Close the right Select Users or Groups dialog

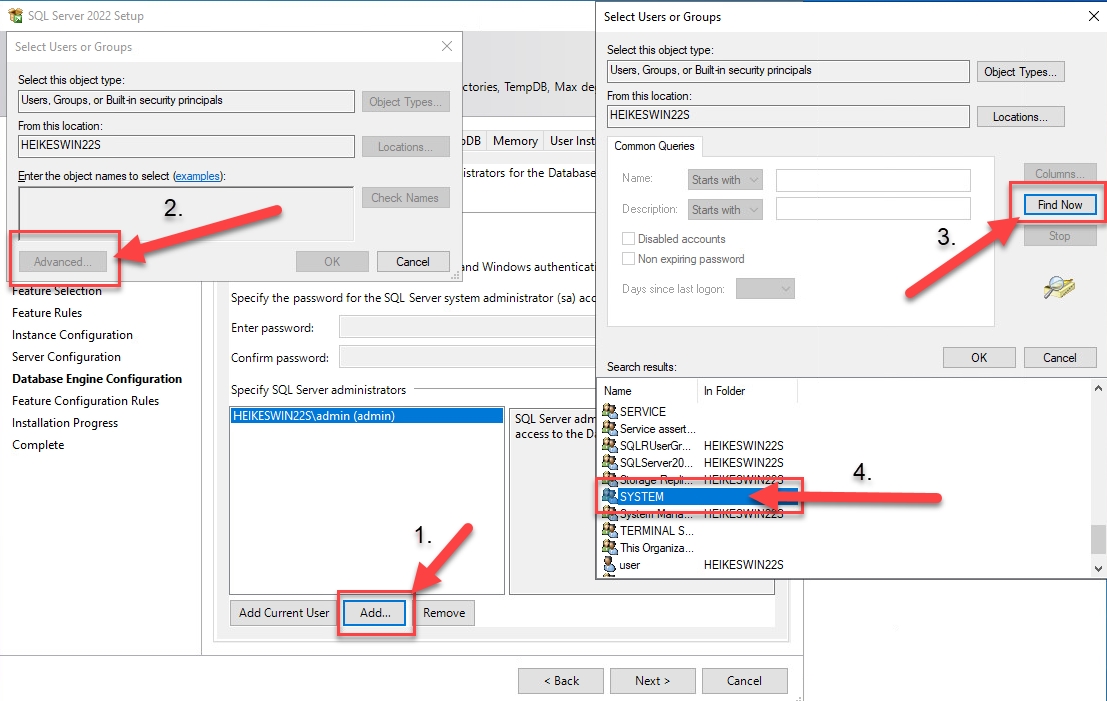pos(1094,16)
